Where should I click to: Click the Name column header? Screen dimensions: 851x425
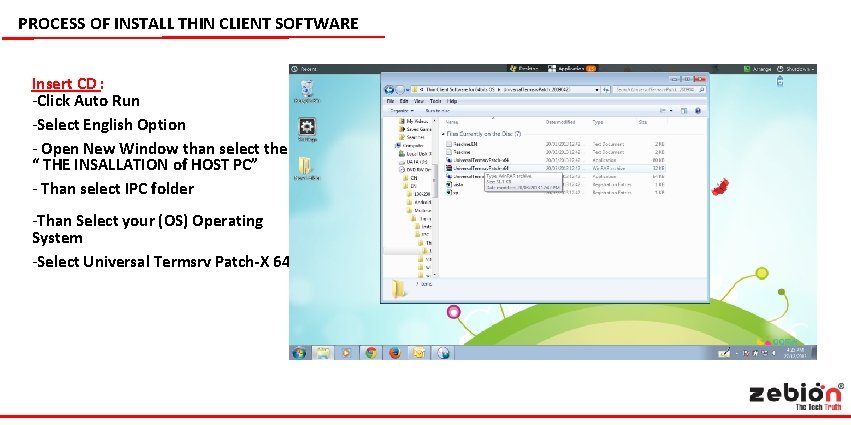coord(452,123)
